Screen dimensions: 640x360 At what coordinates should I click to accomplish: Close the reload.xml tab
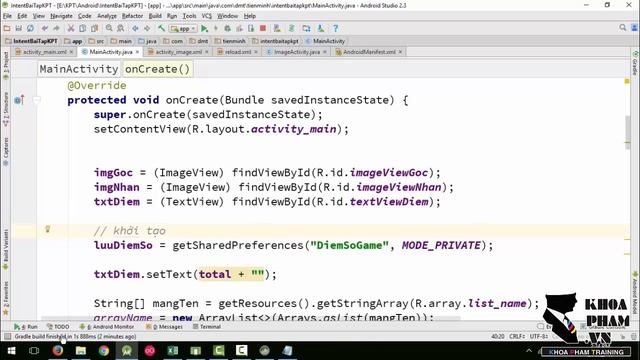pos(256,52)
